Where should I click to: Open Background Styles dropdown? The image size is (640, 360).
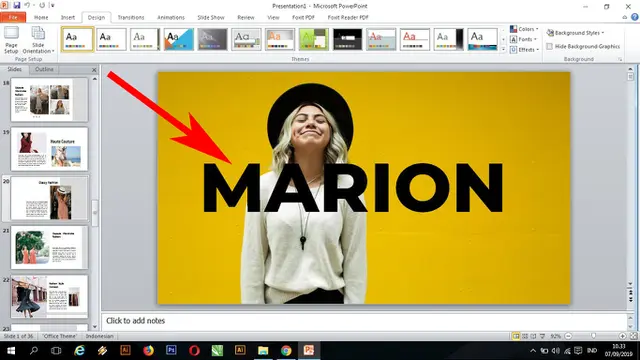[576, 33]
